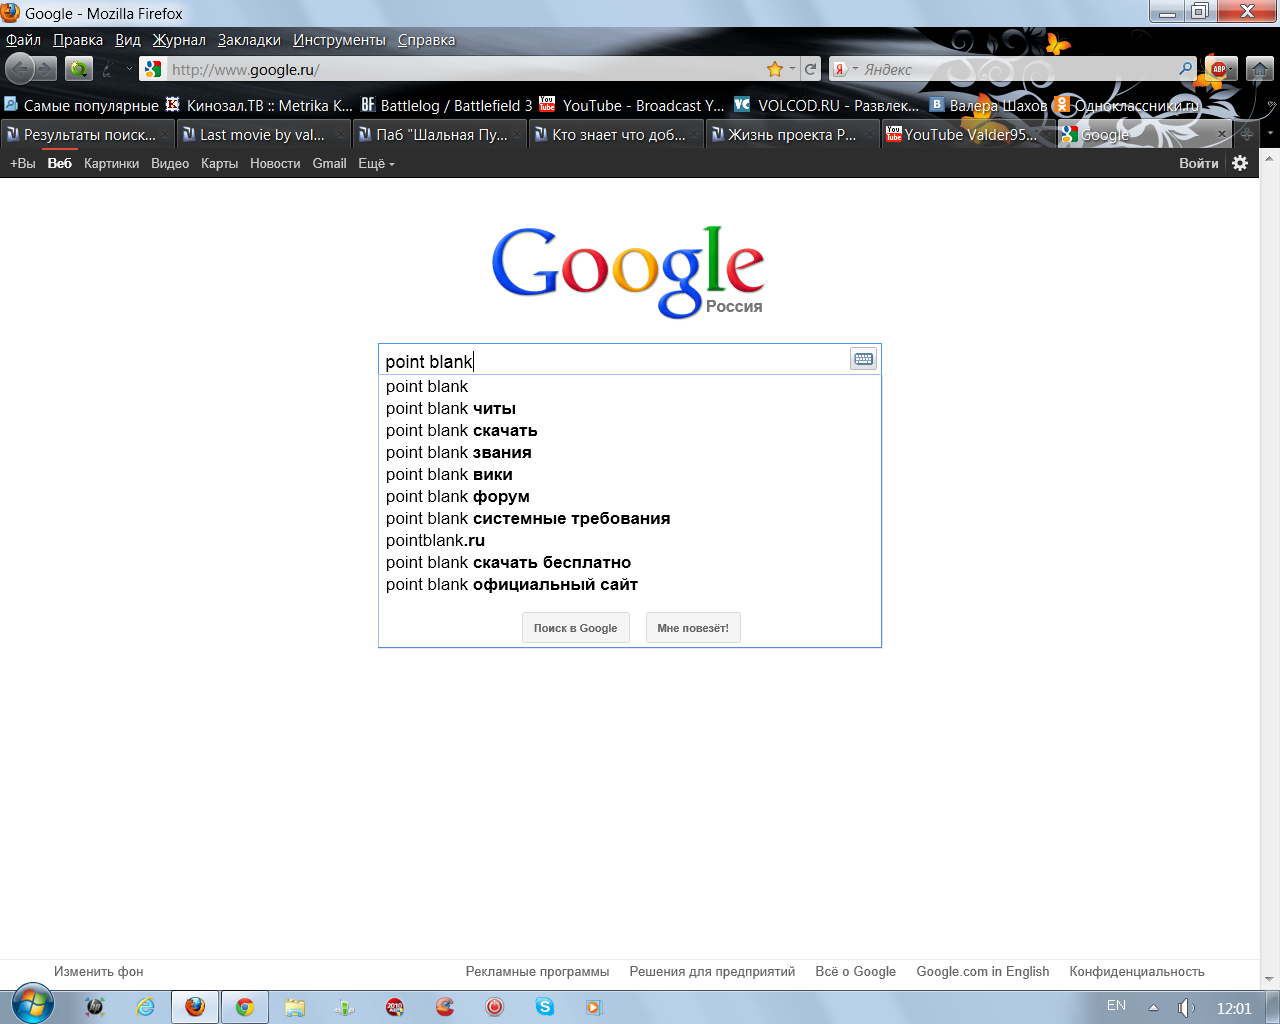Screen dimensions: 1280x1024
Task: Switch to the 'Last movie by val...' tab
Action: (x=264, y=134)
